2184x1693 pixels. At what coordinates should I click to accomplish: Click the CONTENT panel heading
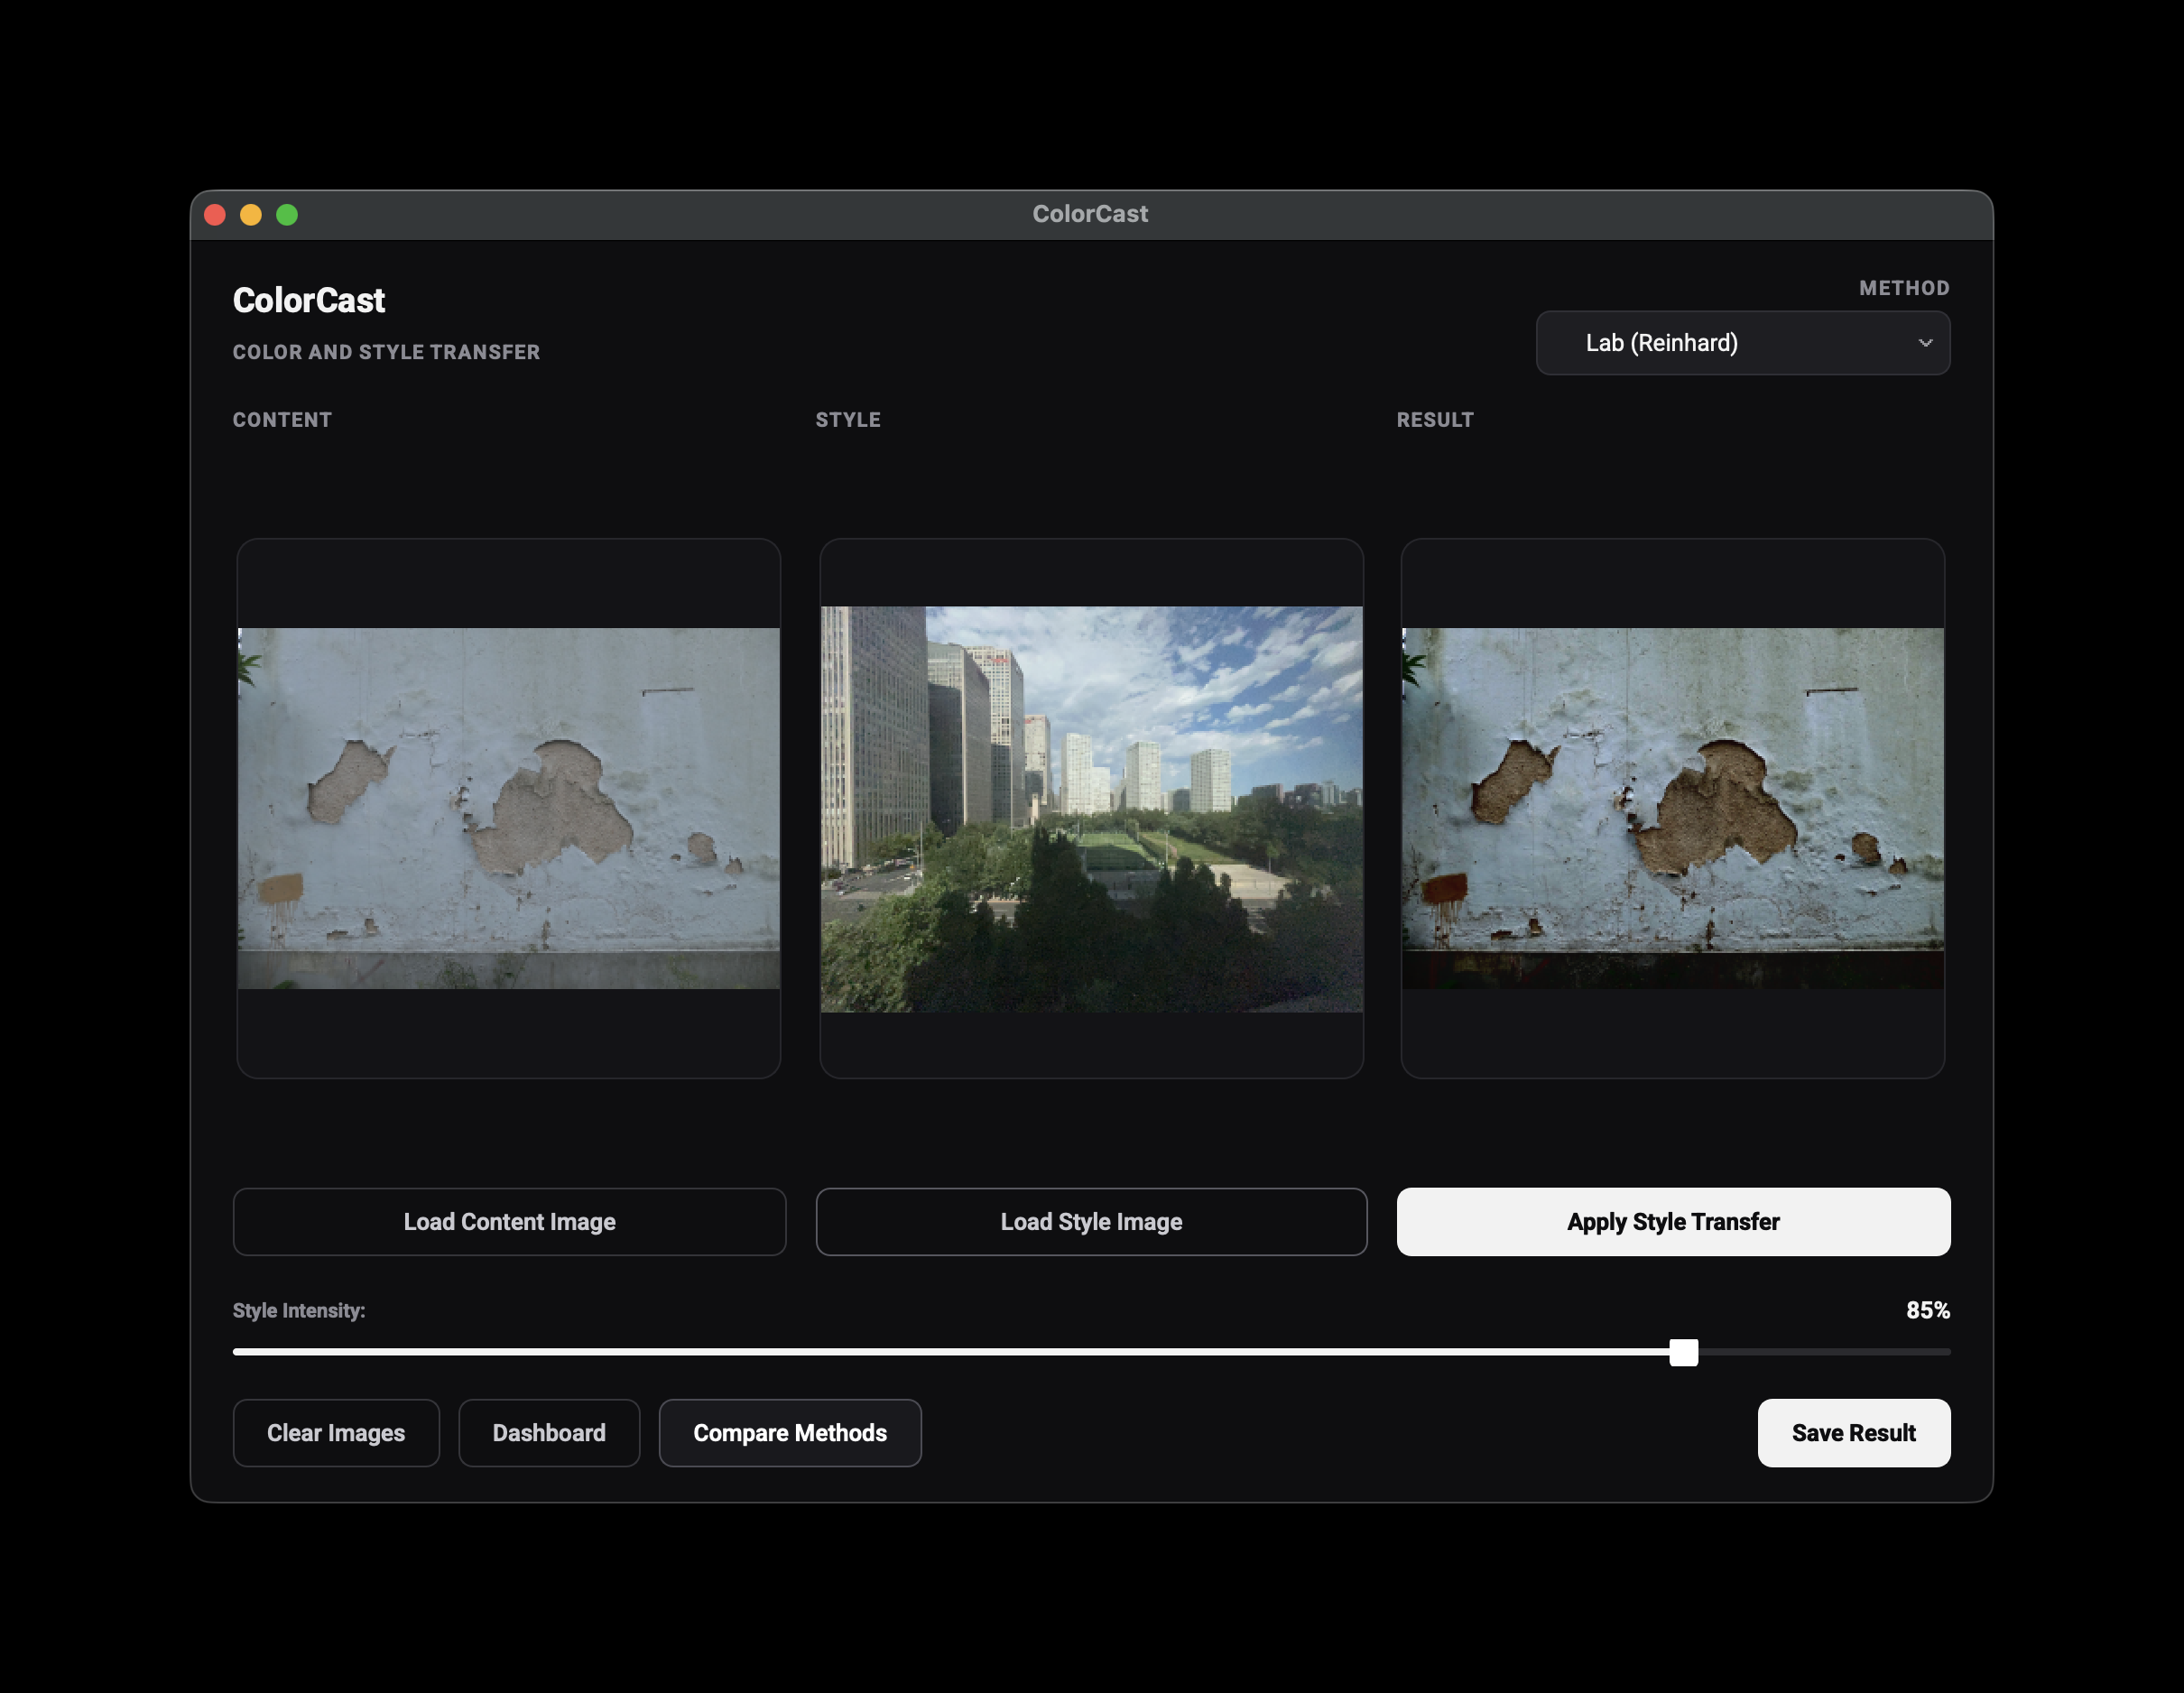pyautogui.click(x=282, y=420)
